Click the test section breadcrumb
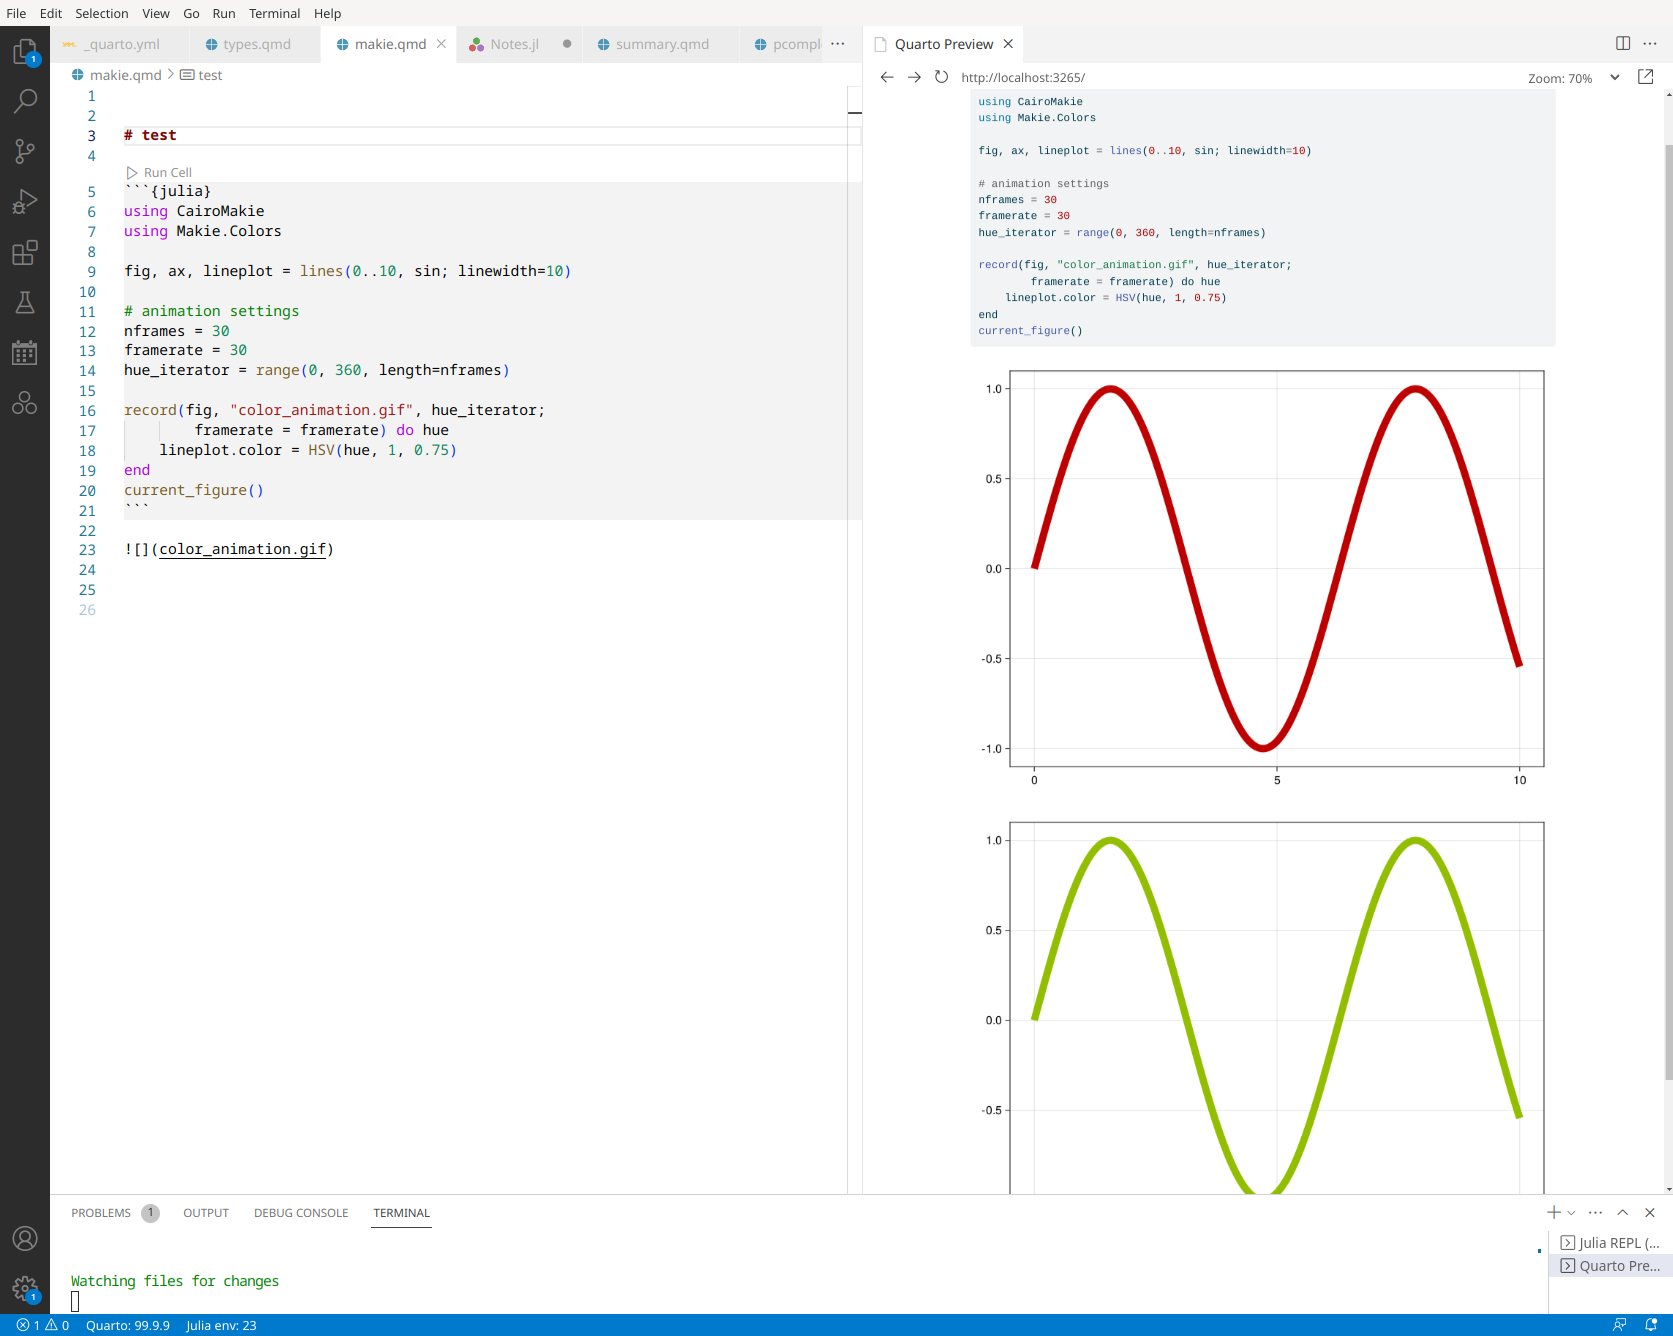 click(x=201, y=75)
